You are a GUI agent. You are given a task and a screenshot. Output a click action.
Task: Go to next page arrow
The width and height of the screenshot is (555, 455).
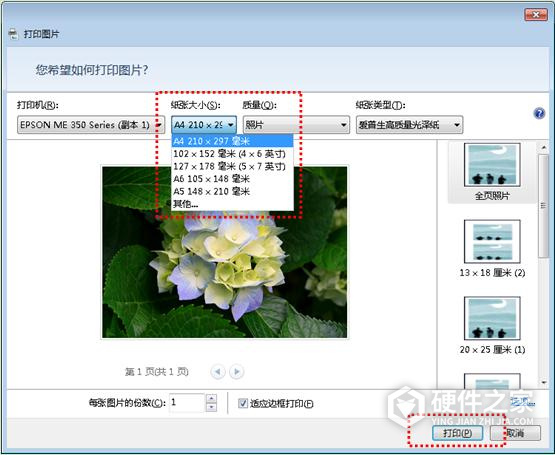pos(237,372)
